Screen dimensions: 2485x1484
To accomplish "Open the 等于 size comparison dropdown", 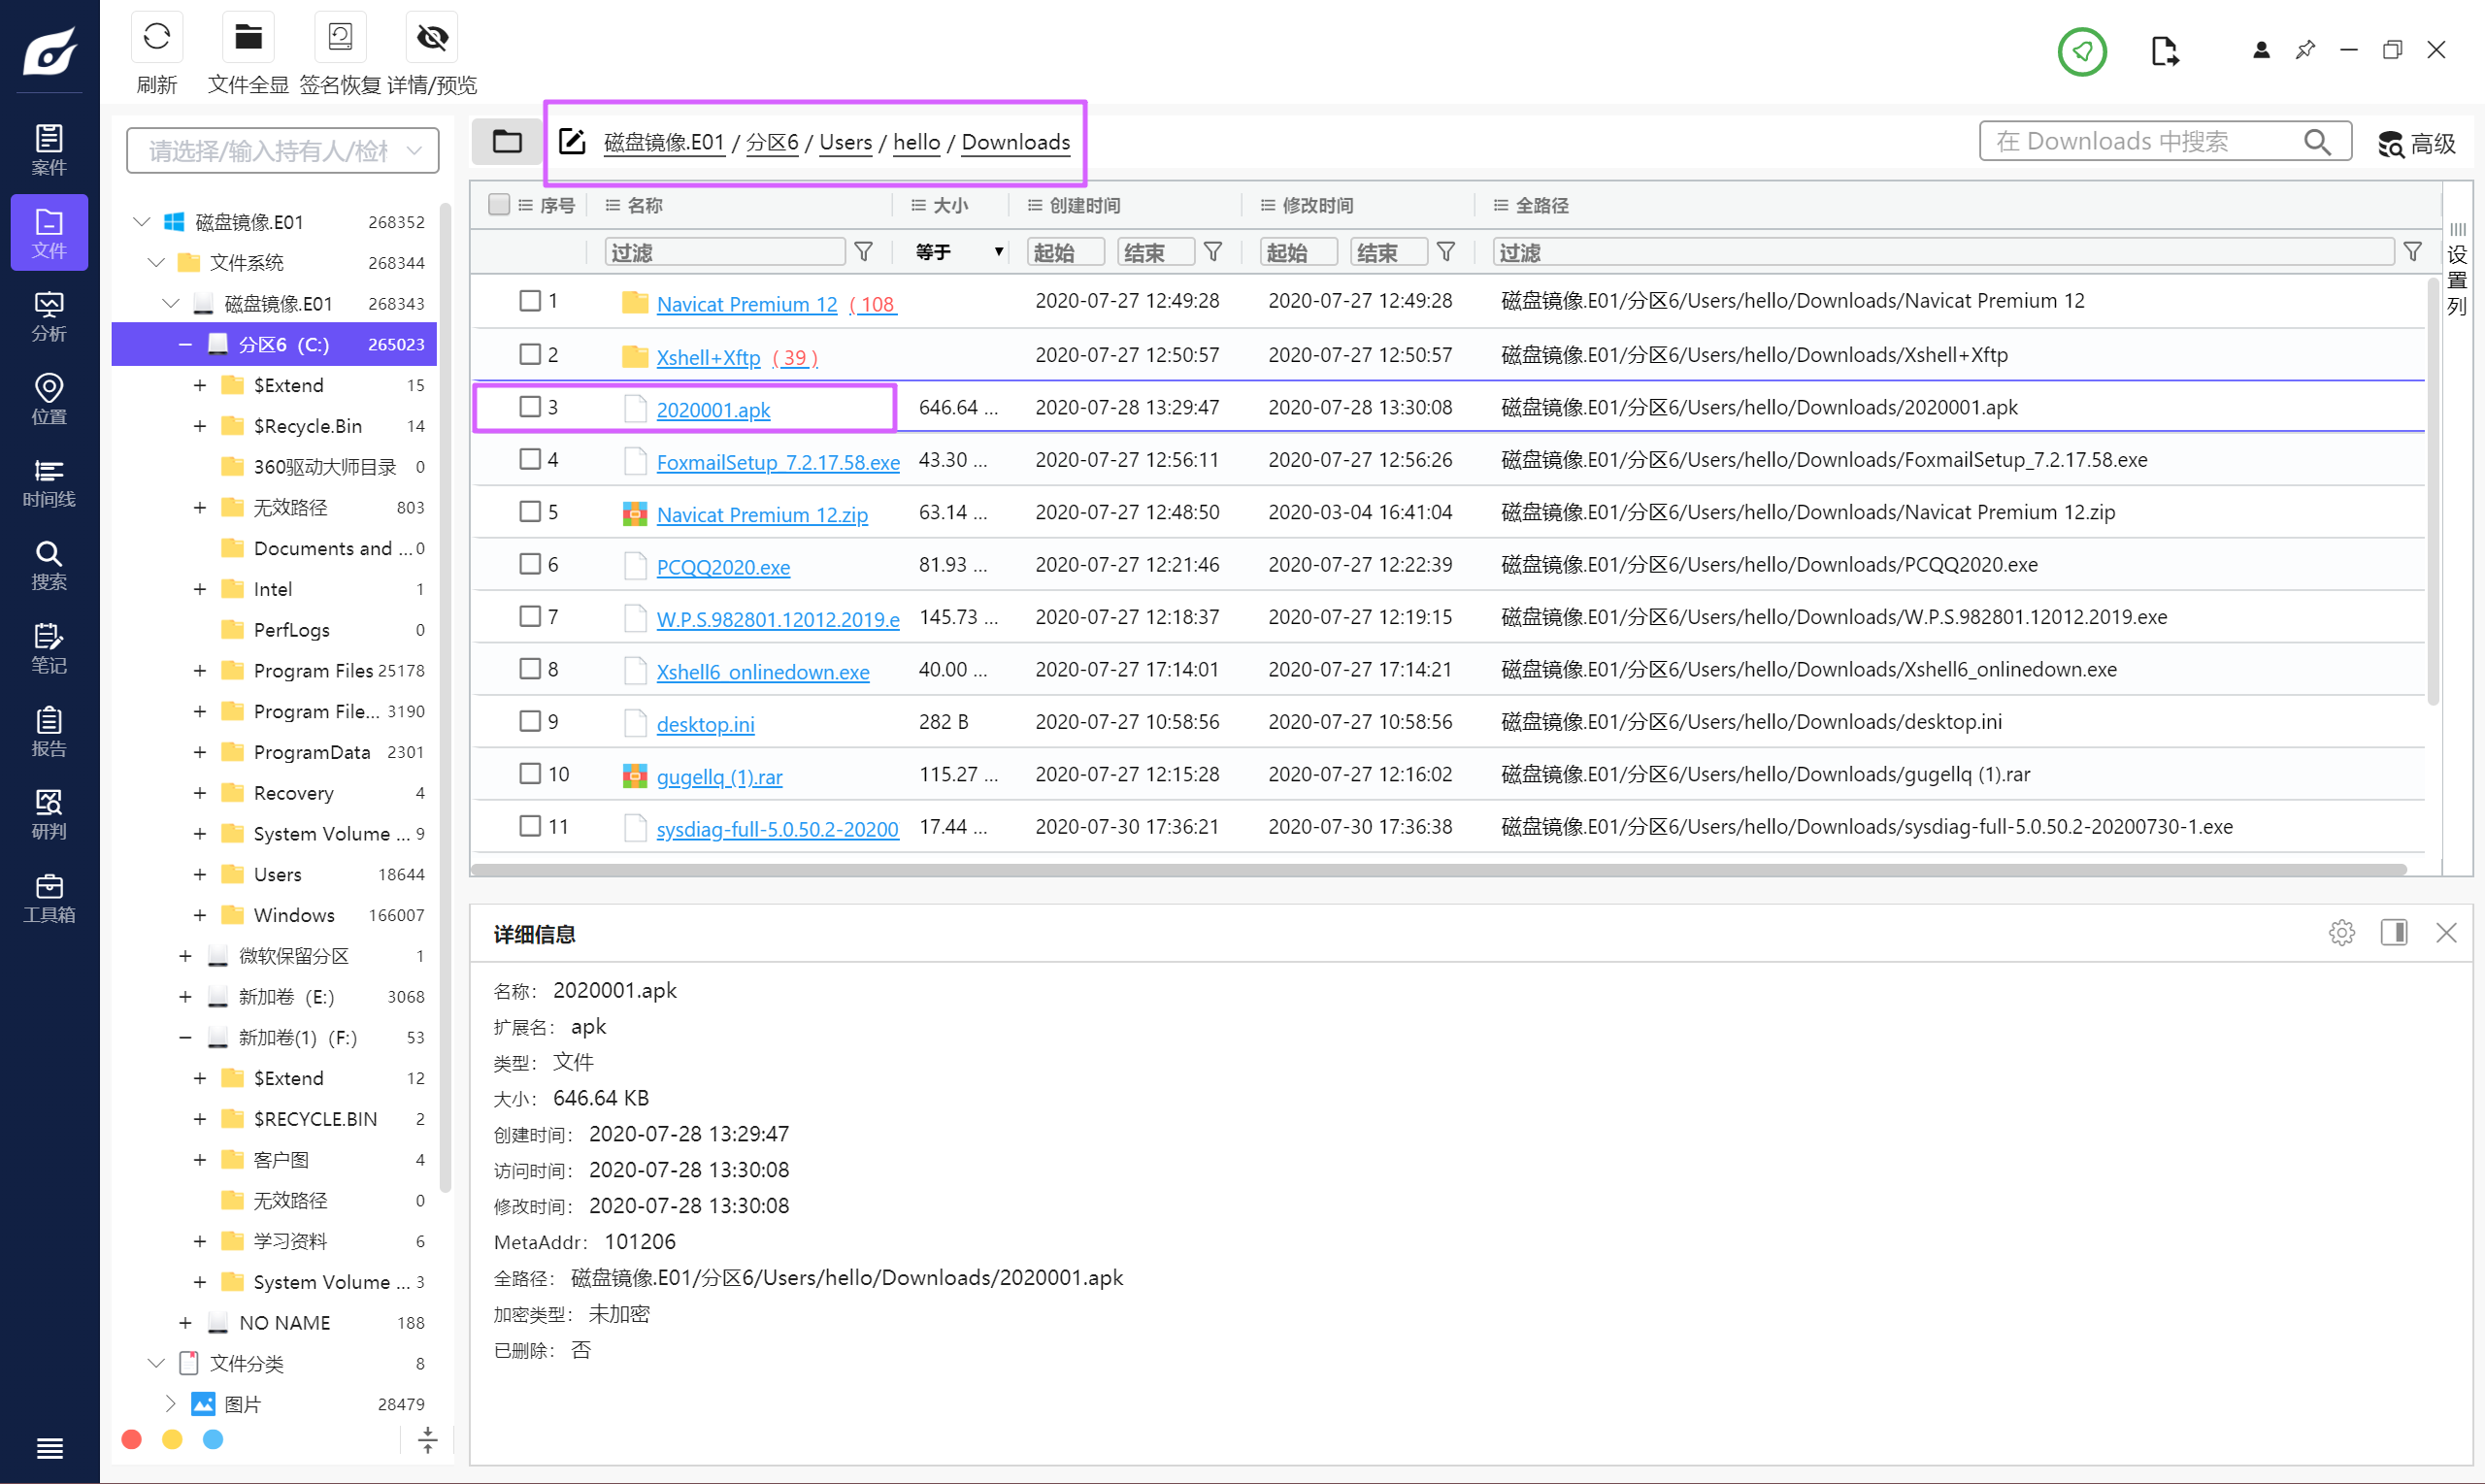I will click(x=957, y=252).
